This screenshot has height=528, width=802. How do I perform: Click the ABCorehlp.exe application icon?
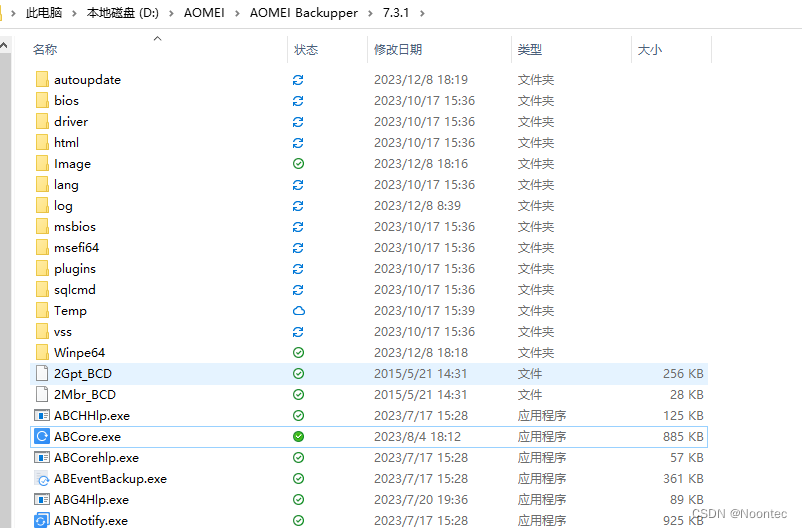42,457
